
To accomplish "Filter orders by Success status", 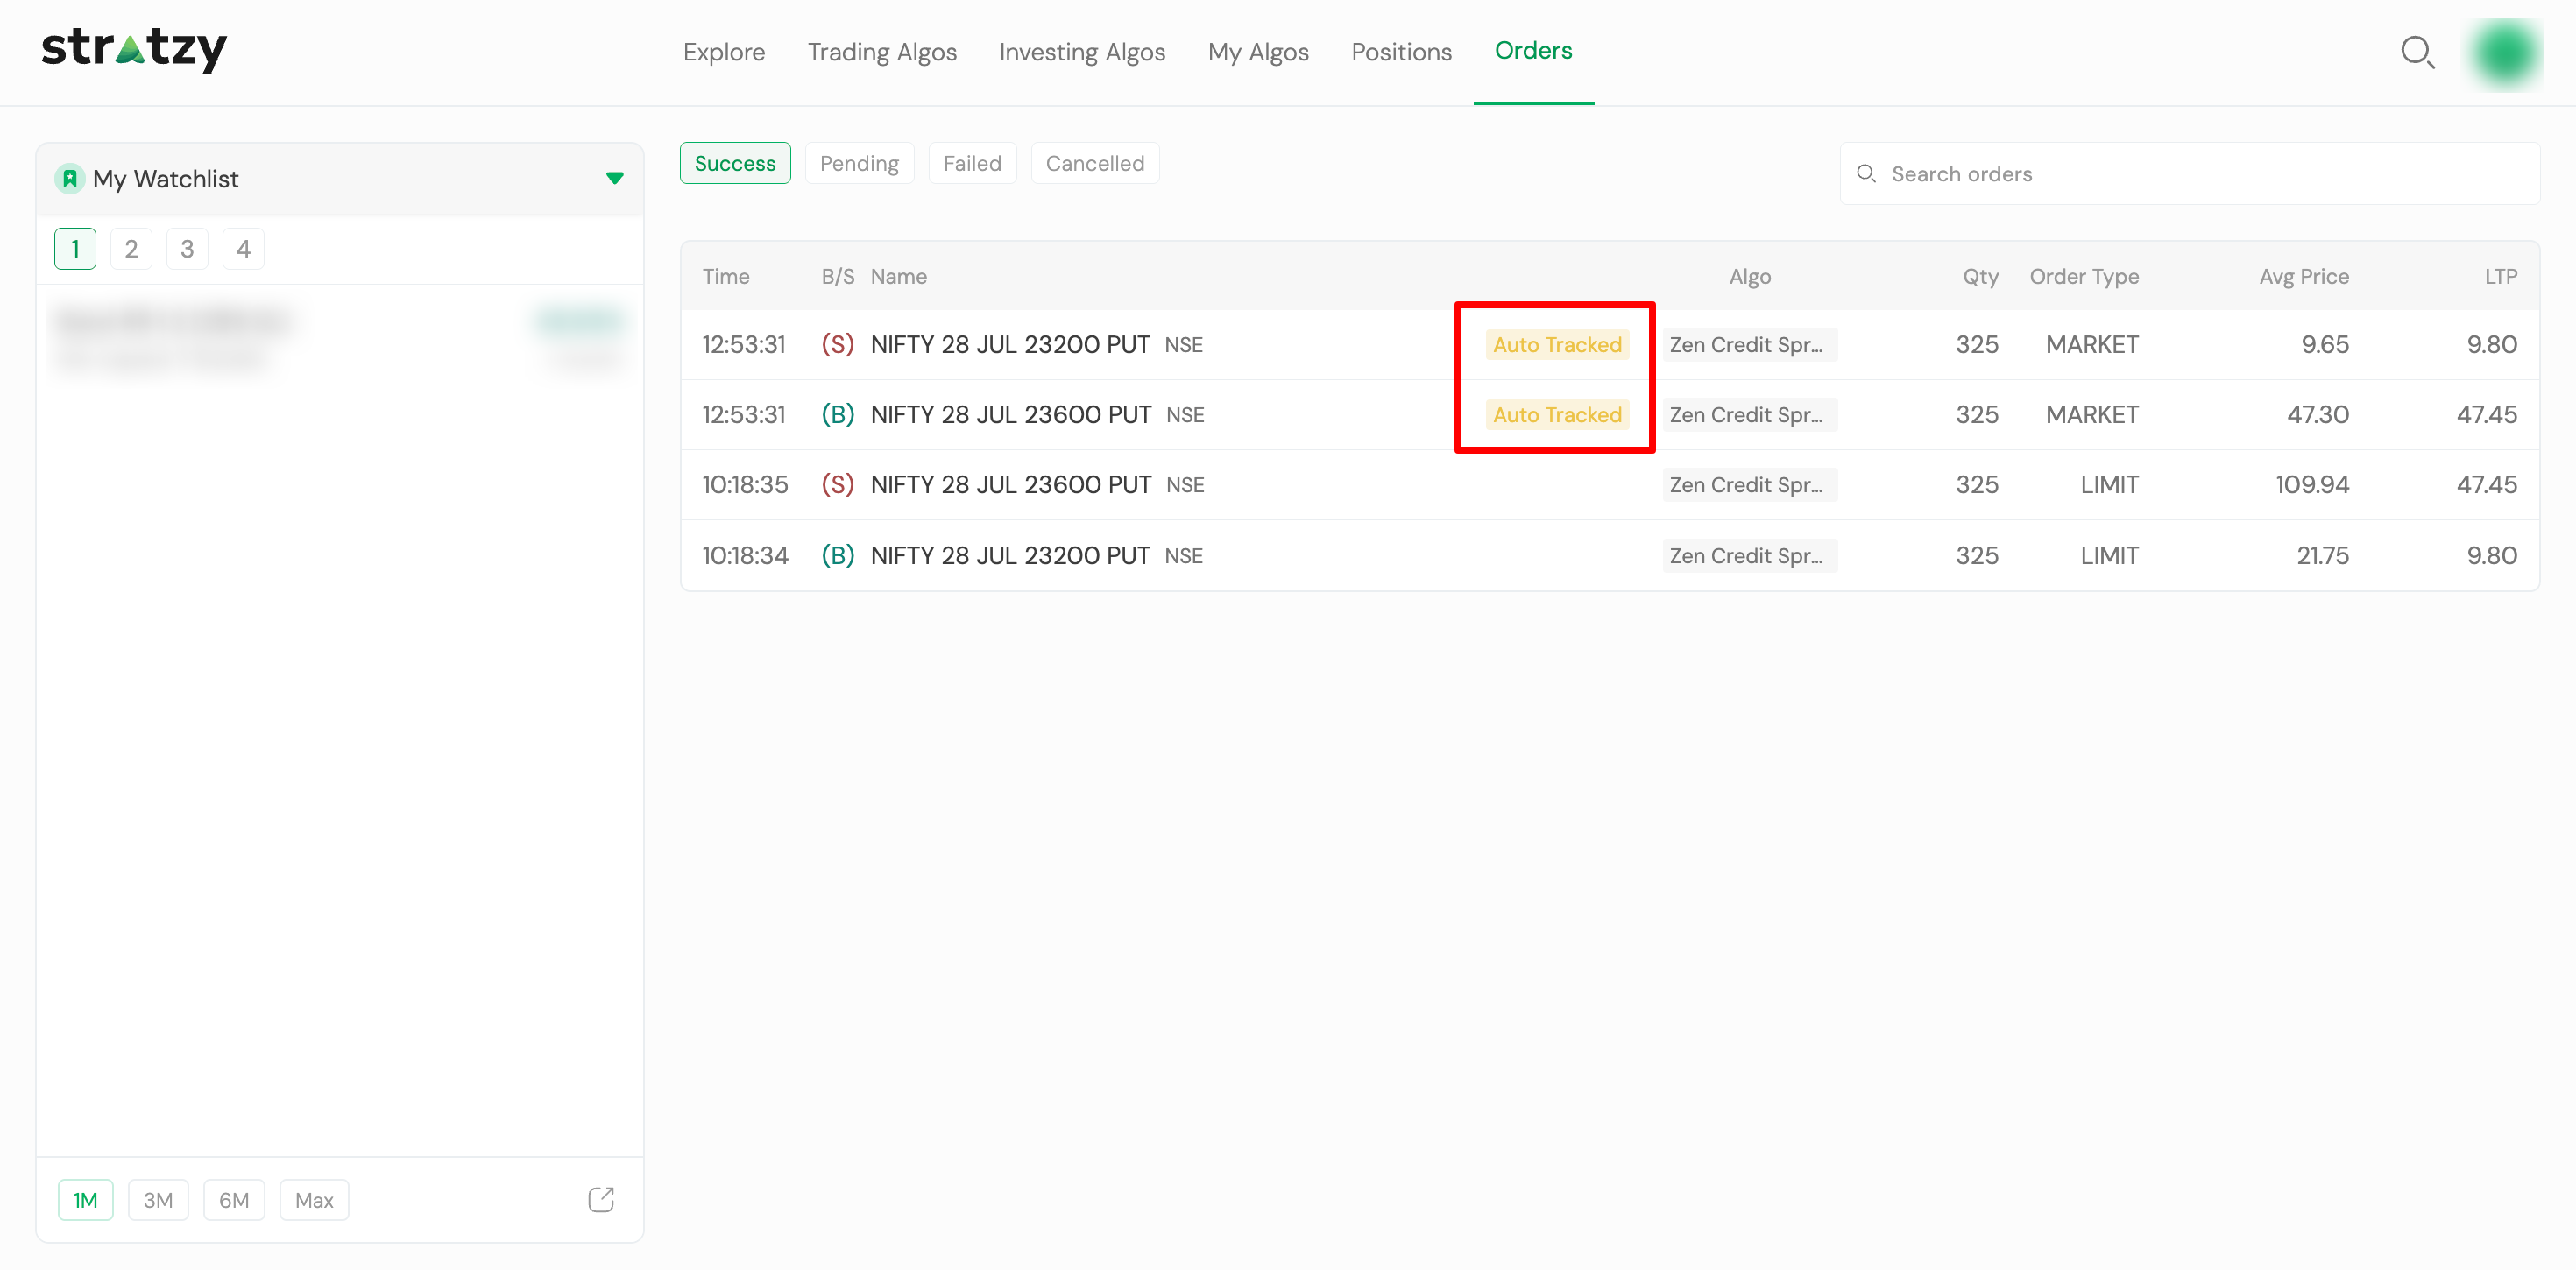I will (735, 163).
